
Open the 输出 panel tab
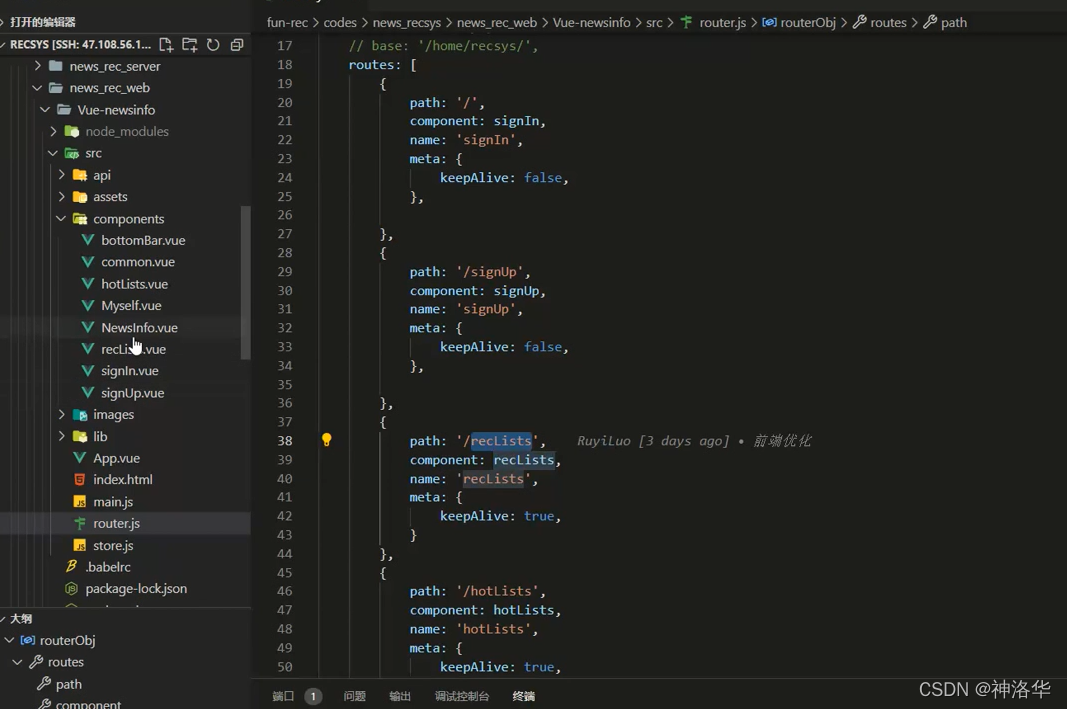pos(400,696)
